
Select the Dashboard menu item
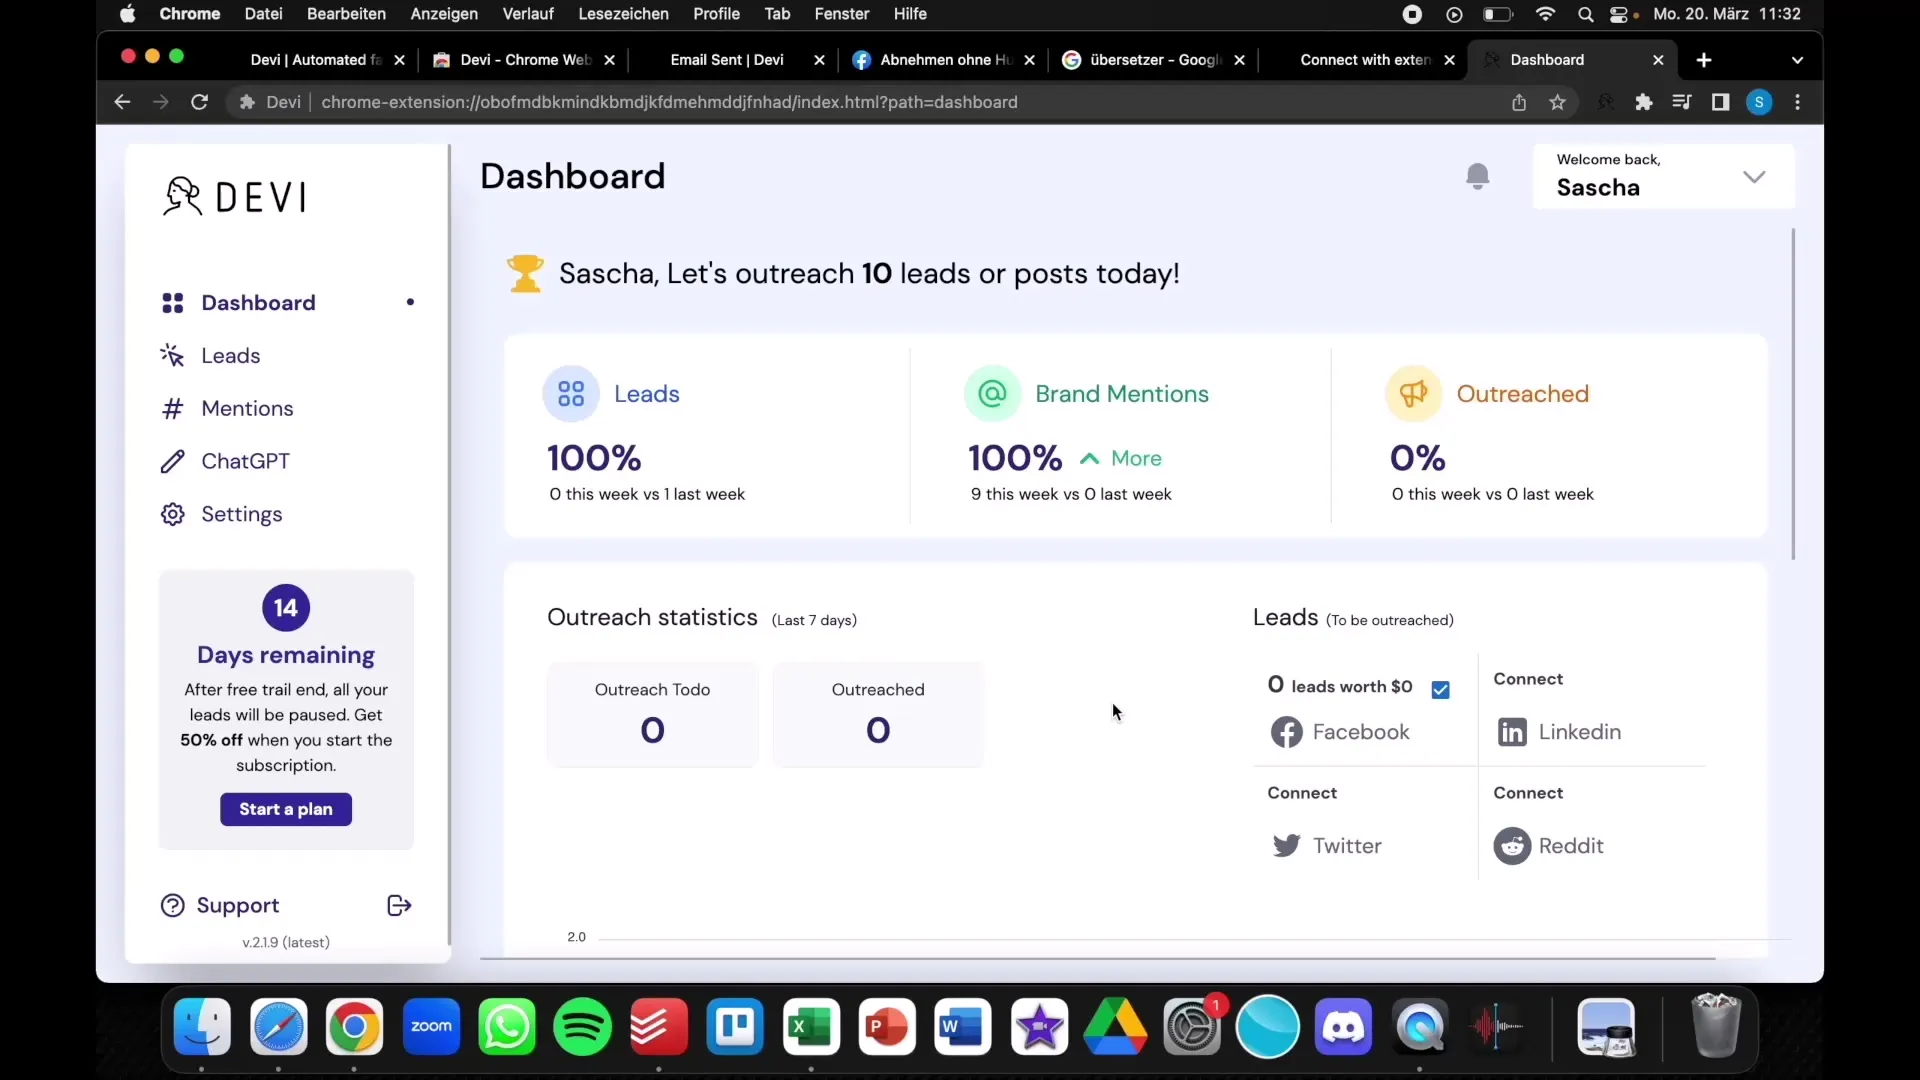click(x=258, y=302)
